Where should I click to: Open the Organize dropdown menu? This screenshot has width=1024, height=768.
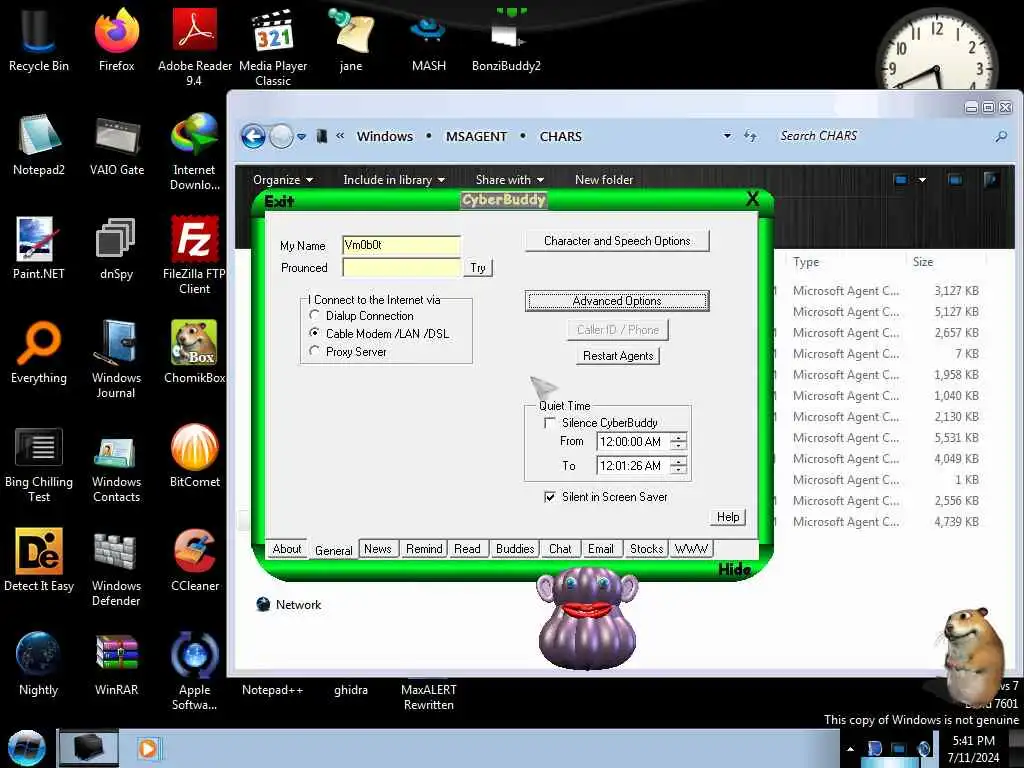(283, 180)
